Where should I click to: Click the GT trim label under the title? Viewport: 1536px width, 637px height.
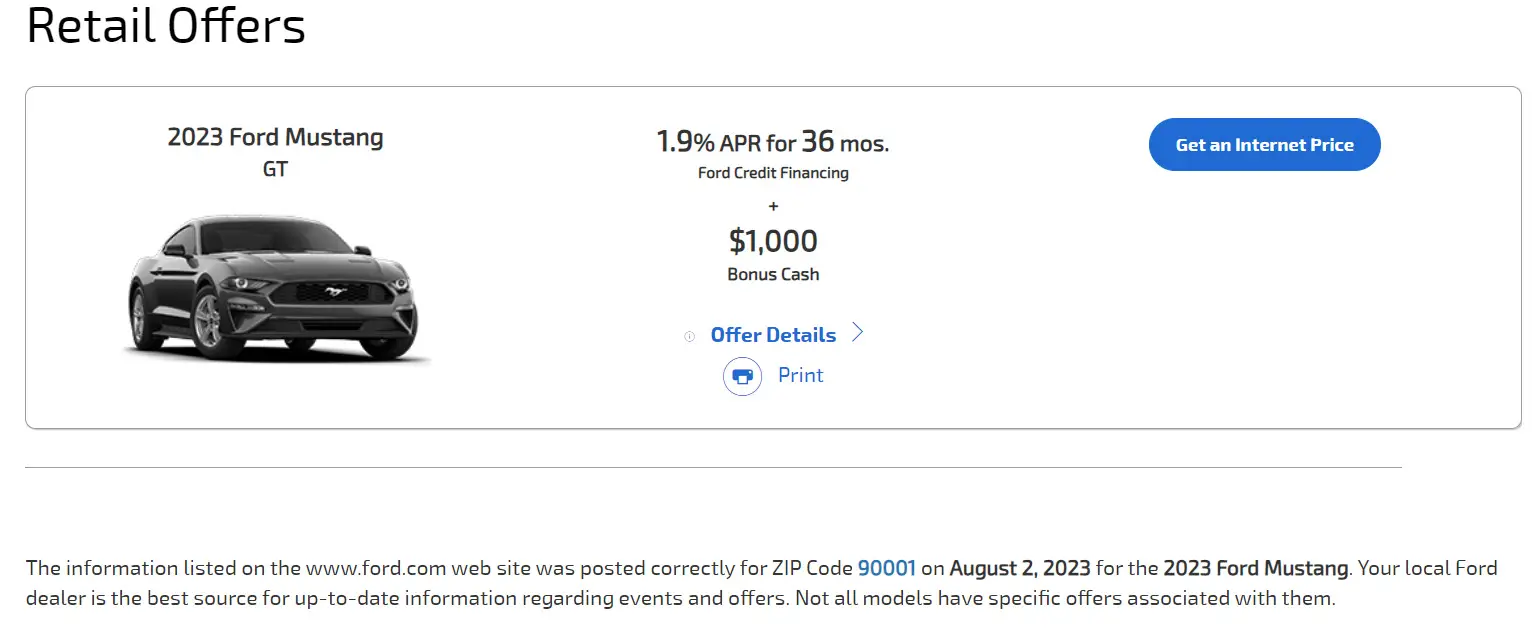point(275,169)
